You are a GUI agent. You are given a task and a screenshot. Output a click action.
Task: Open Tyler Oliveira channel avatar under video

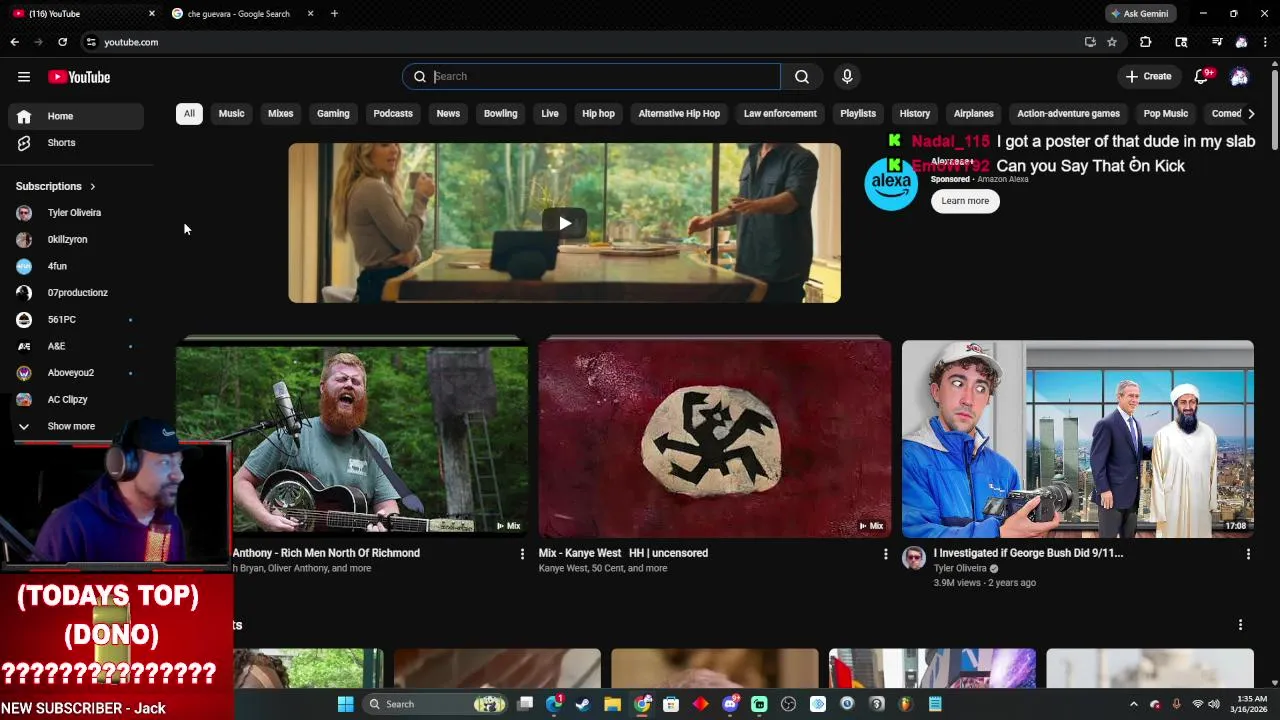914,558
